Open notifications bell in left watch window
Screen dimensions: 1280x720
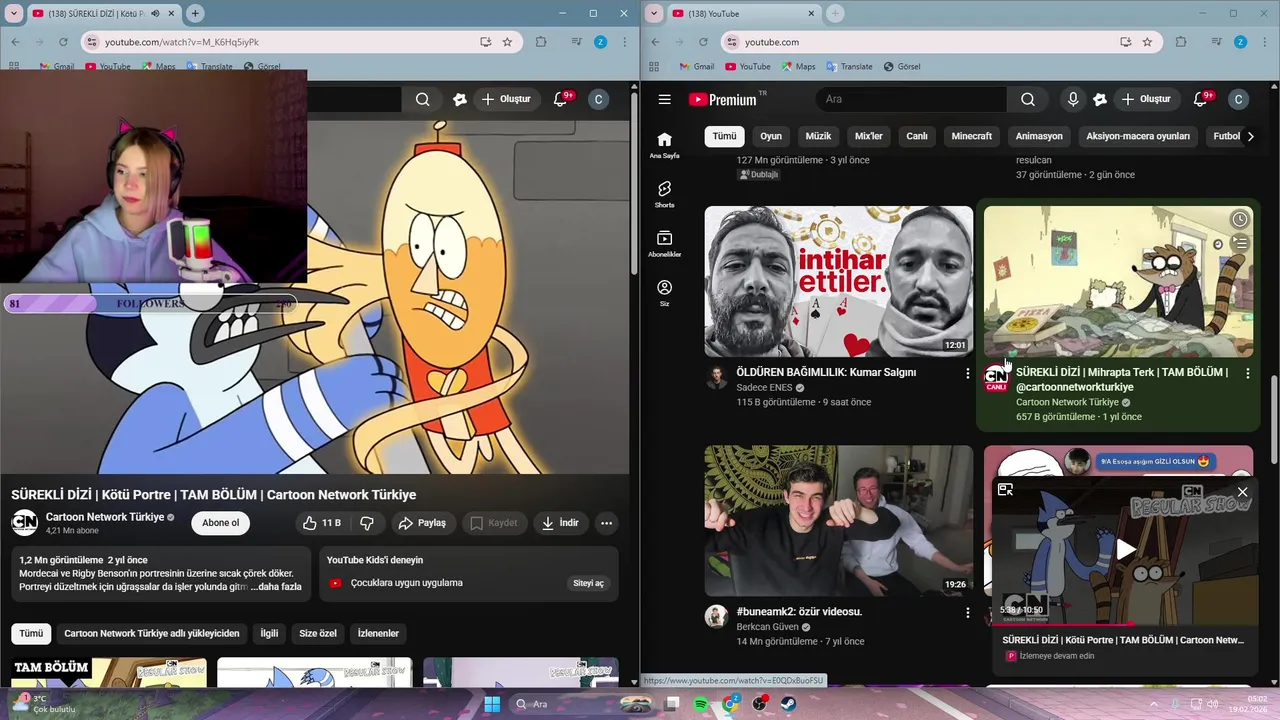point(561,99)
